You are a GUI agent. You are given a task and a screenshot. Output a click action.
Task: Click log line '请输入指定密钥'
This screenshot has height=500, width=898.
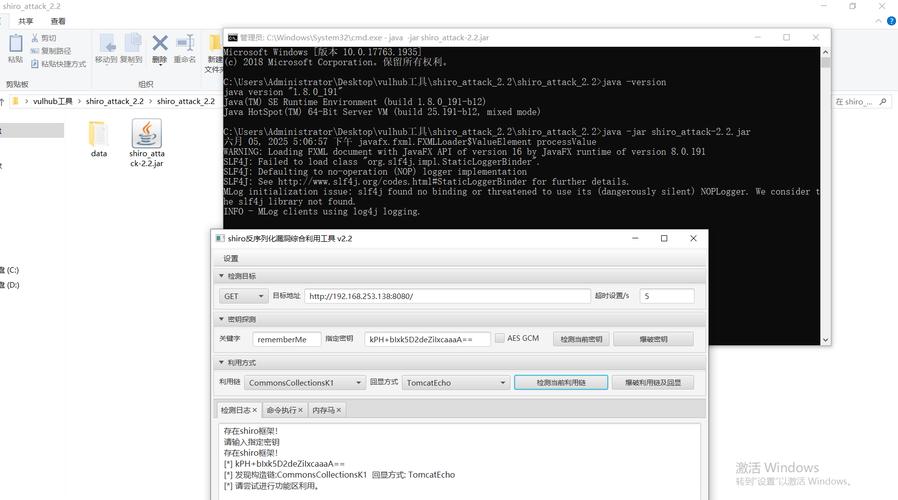click(251, 442)
